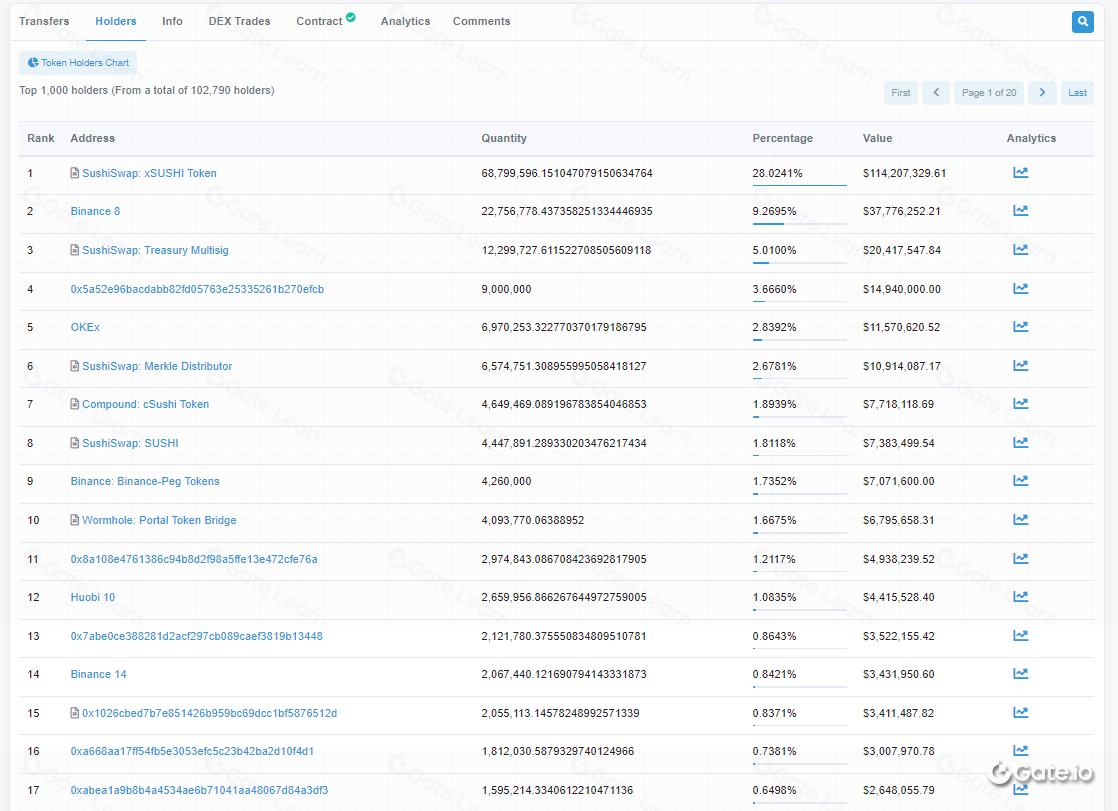Open the Binance 8 address link
The width and height of the screenshot is (1118, 811).
click(96, 211)
